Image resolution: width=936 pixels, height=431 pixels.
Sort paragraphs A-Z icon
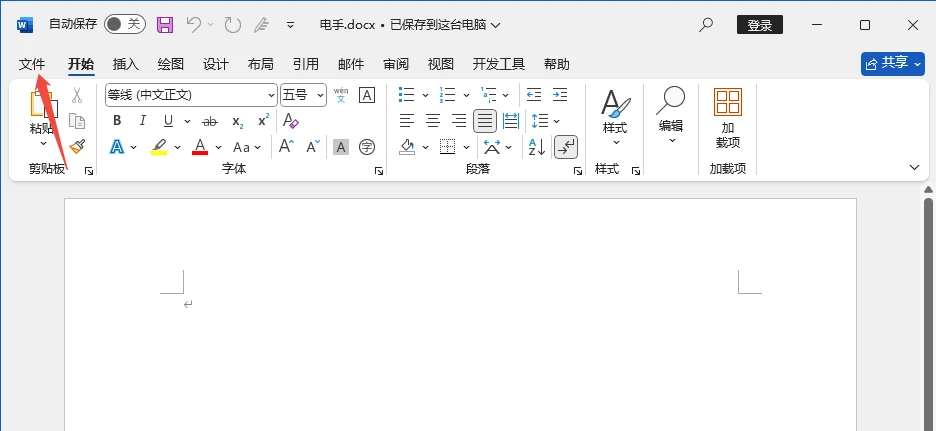[x=537, y=147]
